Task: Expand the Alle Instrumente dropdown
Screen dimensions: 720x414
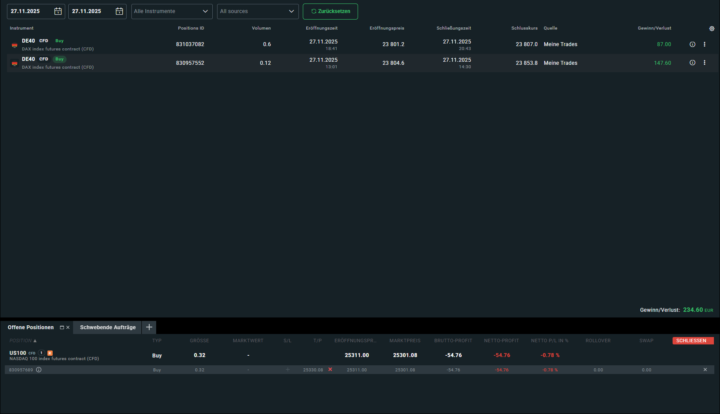Action: tap(172, 11)
